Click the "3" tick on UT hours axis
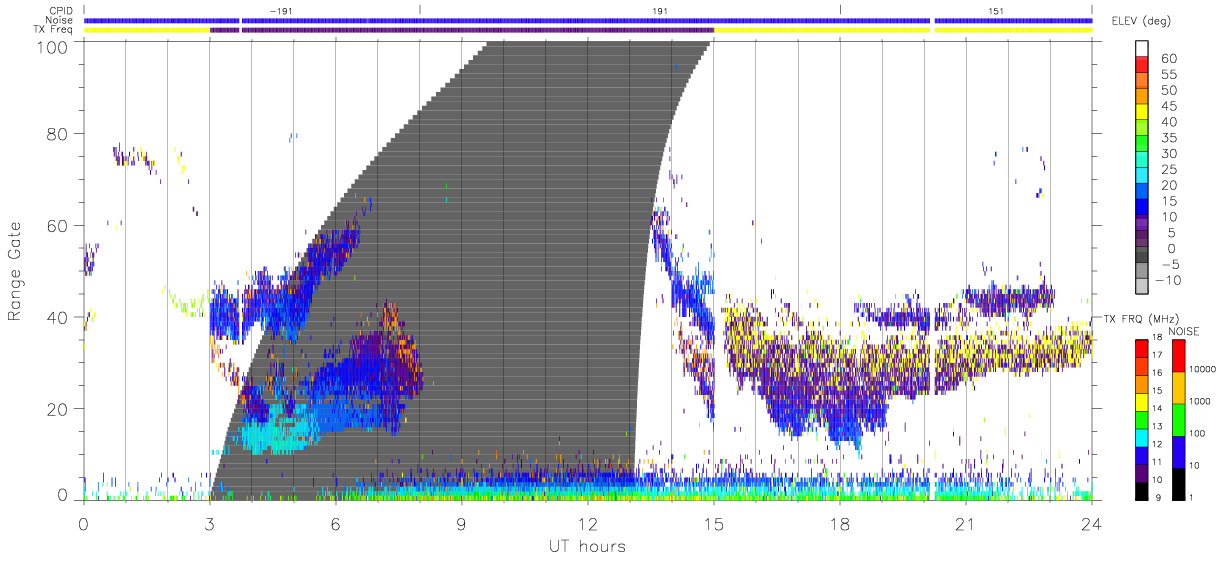 click(210, 524)
